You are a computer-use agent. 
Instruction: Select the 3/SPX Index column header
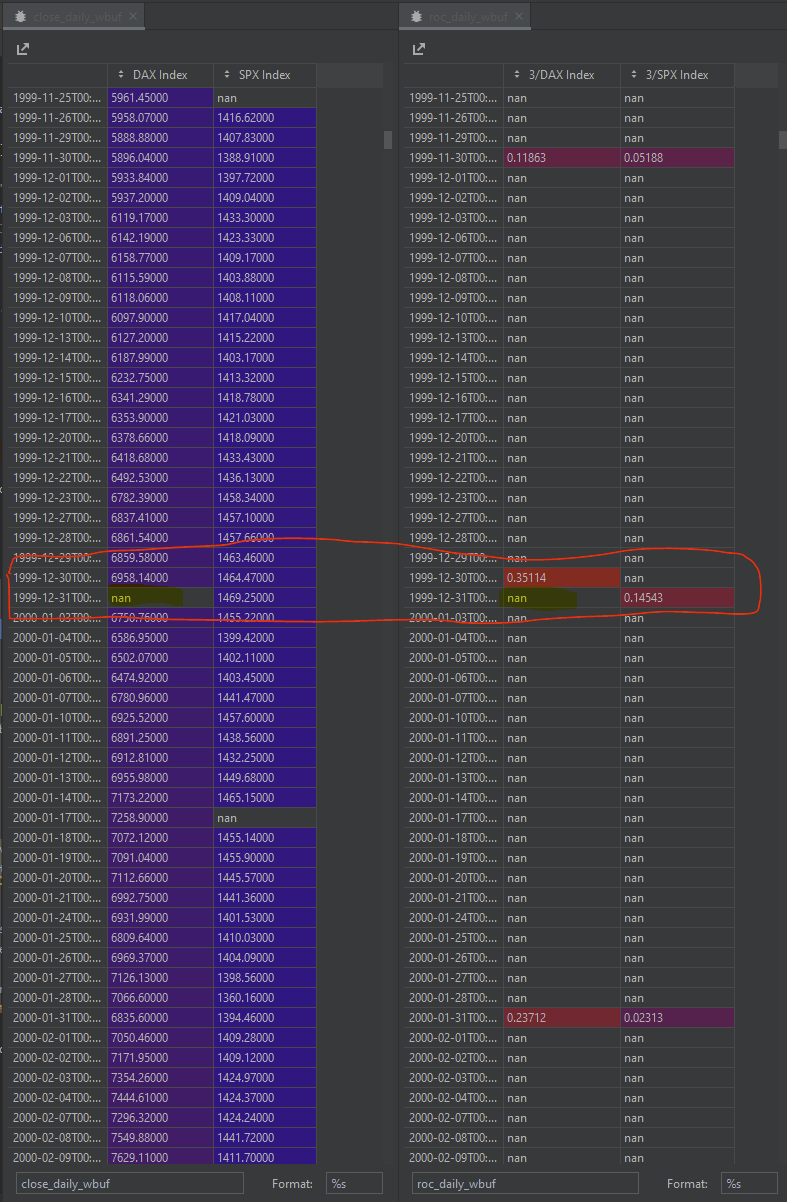coord(677,75)
